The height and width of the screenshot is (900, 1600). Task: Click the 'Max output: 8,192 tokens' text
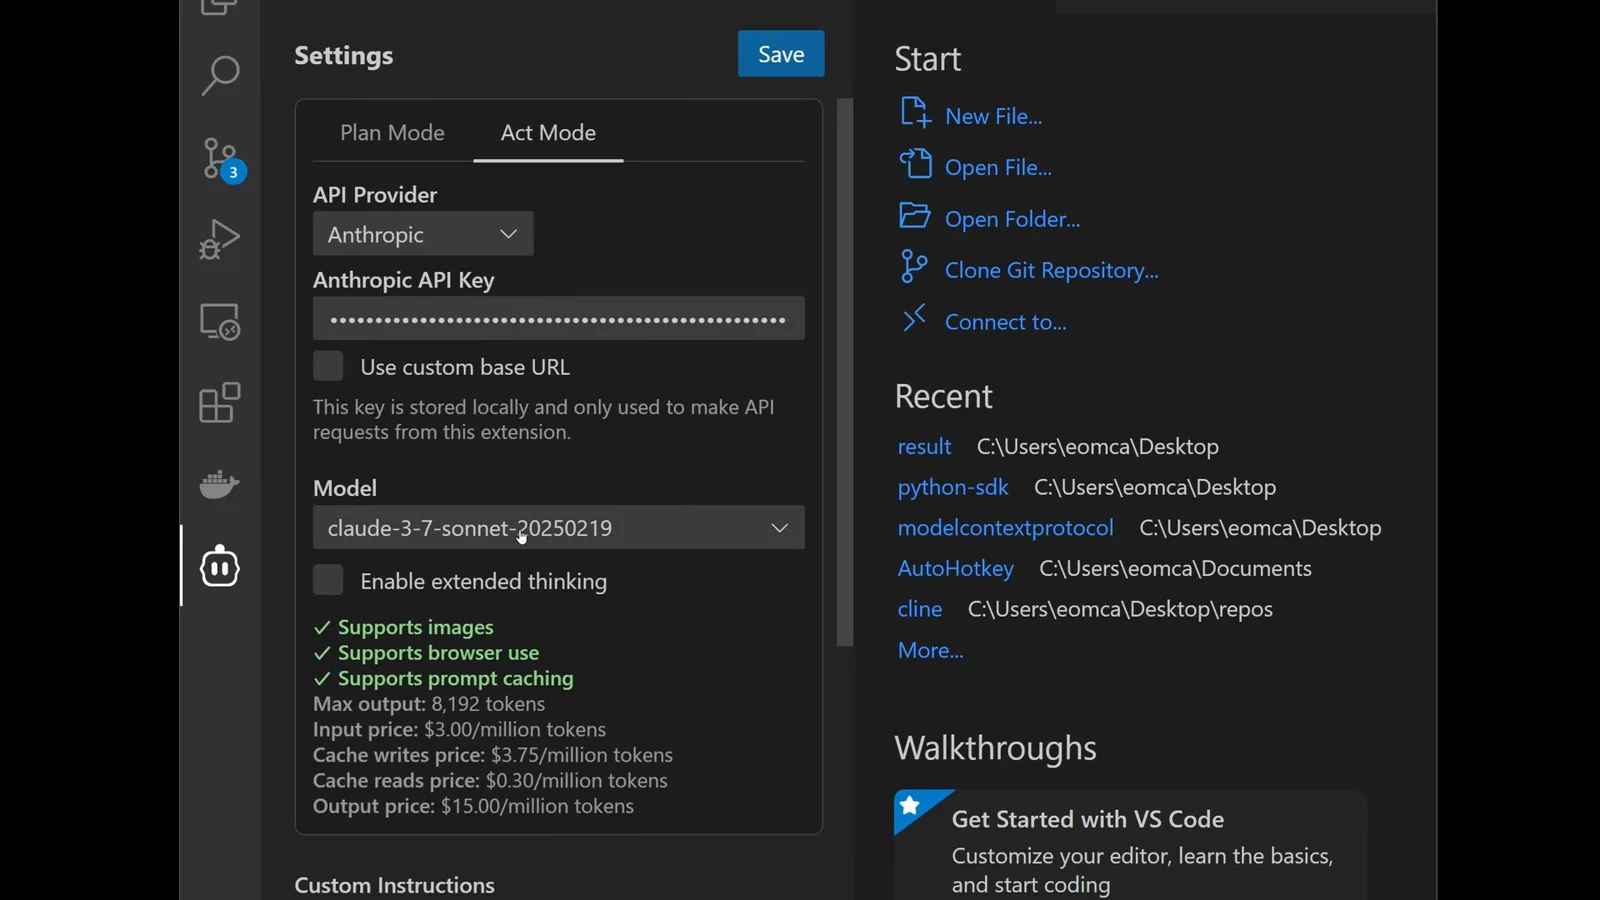(x=429, y=704)
